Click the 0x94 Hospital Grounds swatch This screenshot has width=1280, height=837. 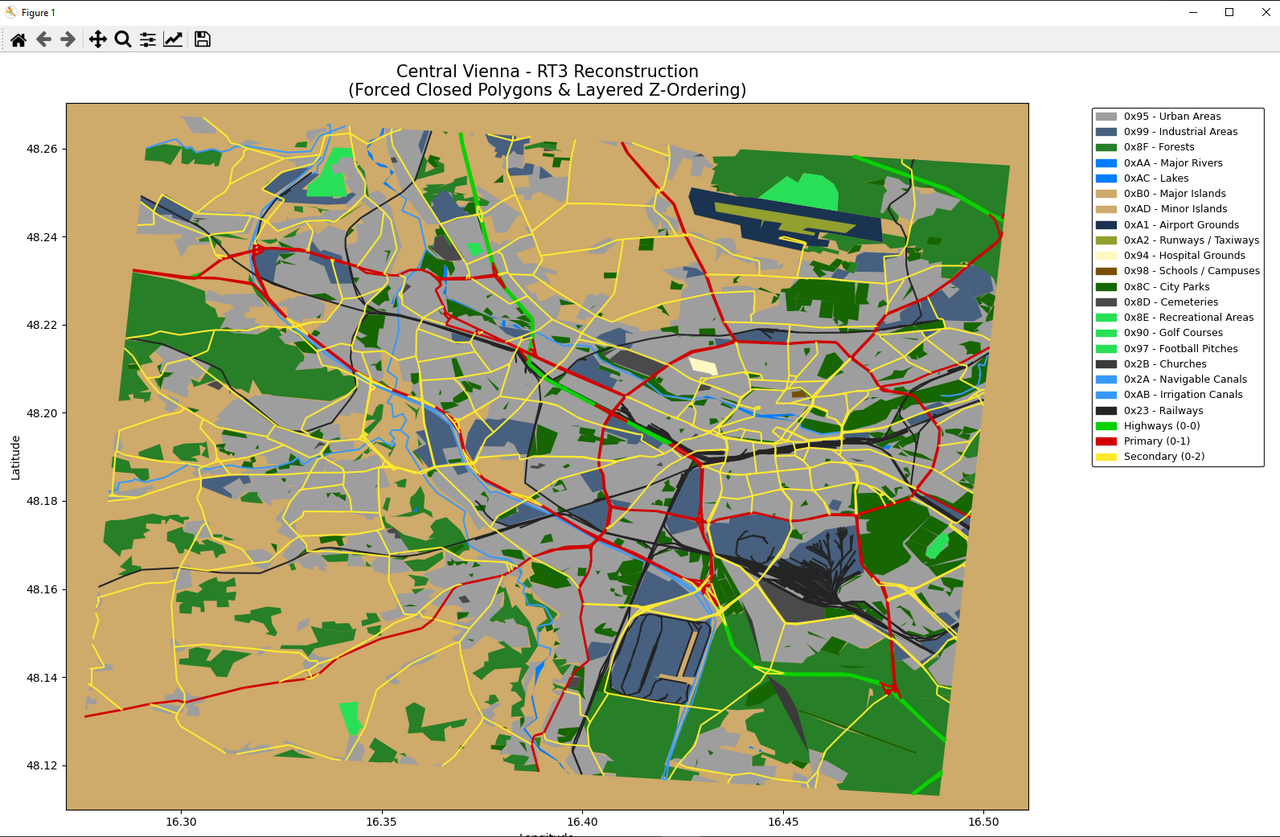pos(1107,256)
